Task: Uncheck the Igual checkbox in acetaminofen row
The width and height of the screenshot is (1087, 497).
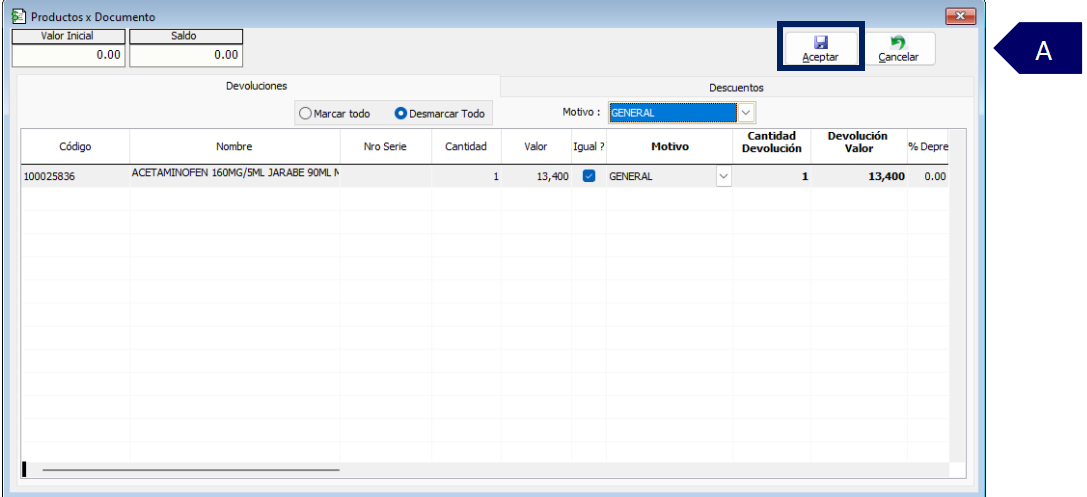Action: pyautogui.click(x=589, y=176)
